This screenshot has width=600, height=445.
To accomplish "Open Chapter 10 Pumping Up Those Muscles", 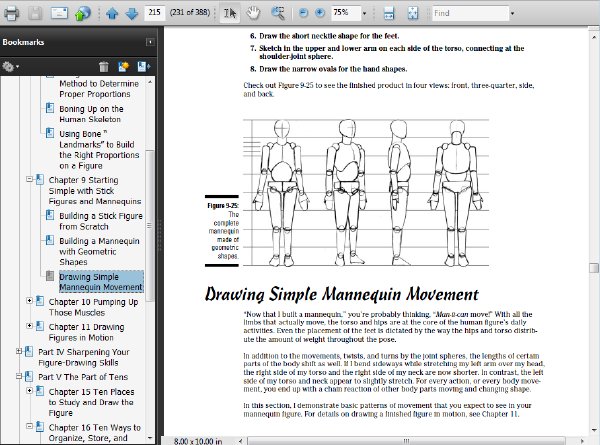I will pos(93,307).
